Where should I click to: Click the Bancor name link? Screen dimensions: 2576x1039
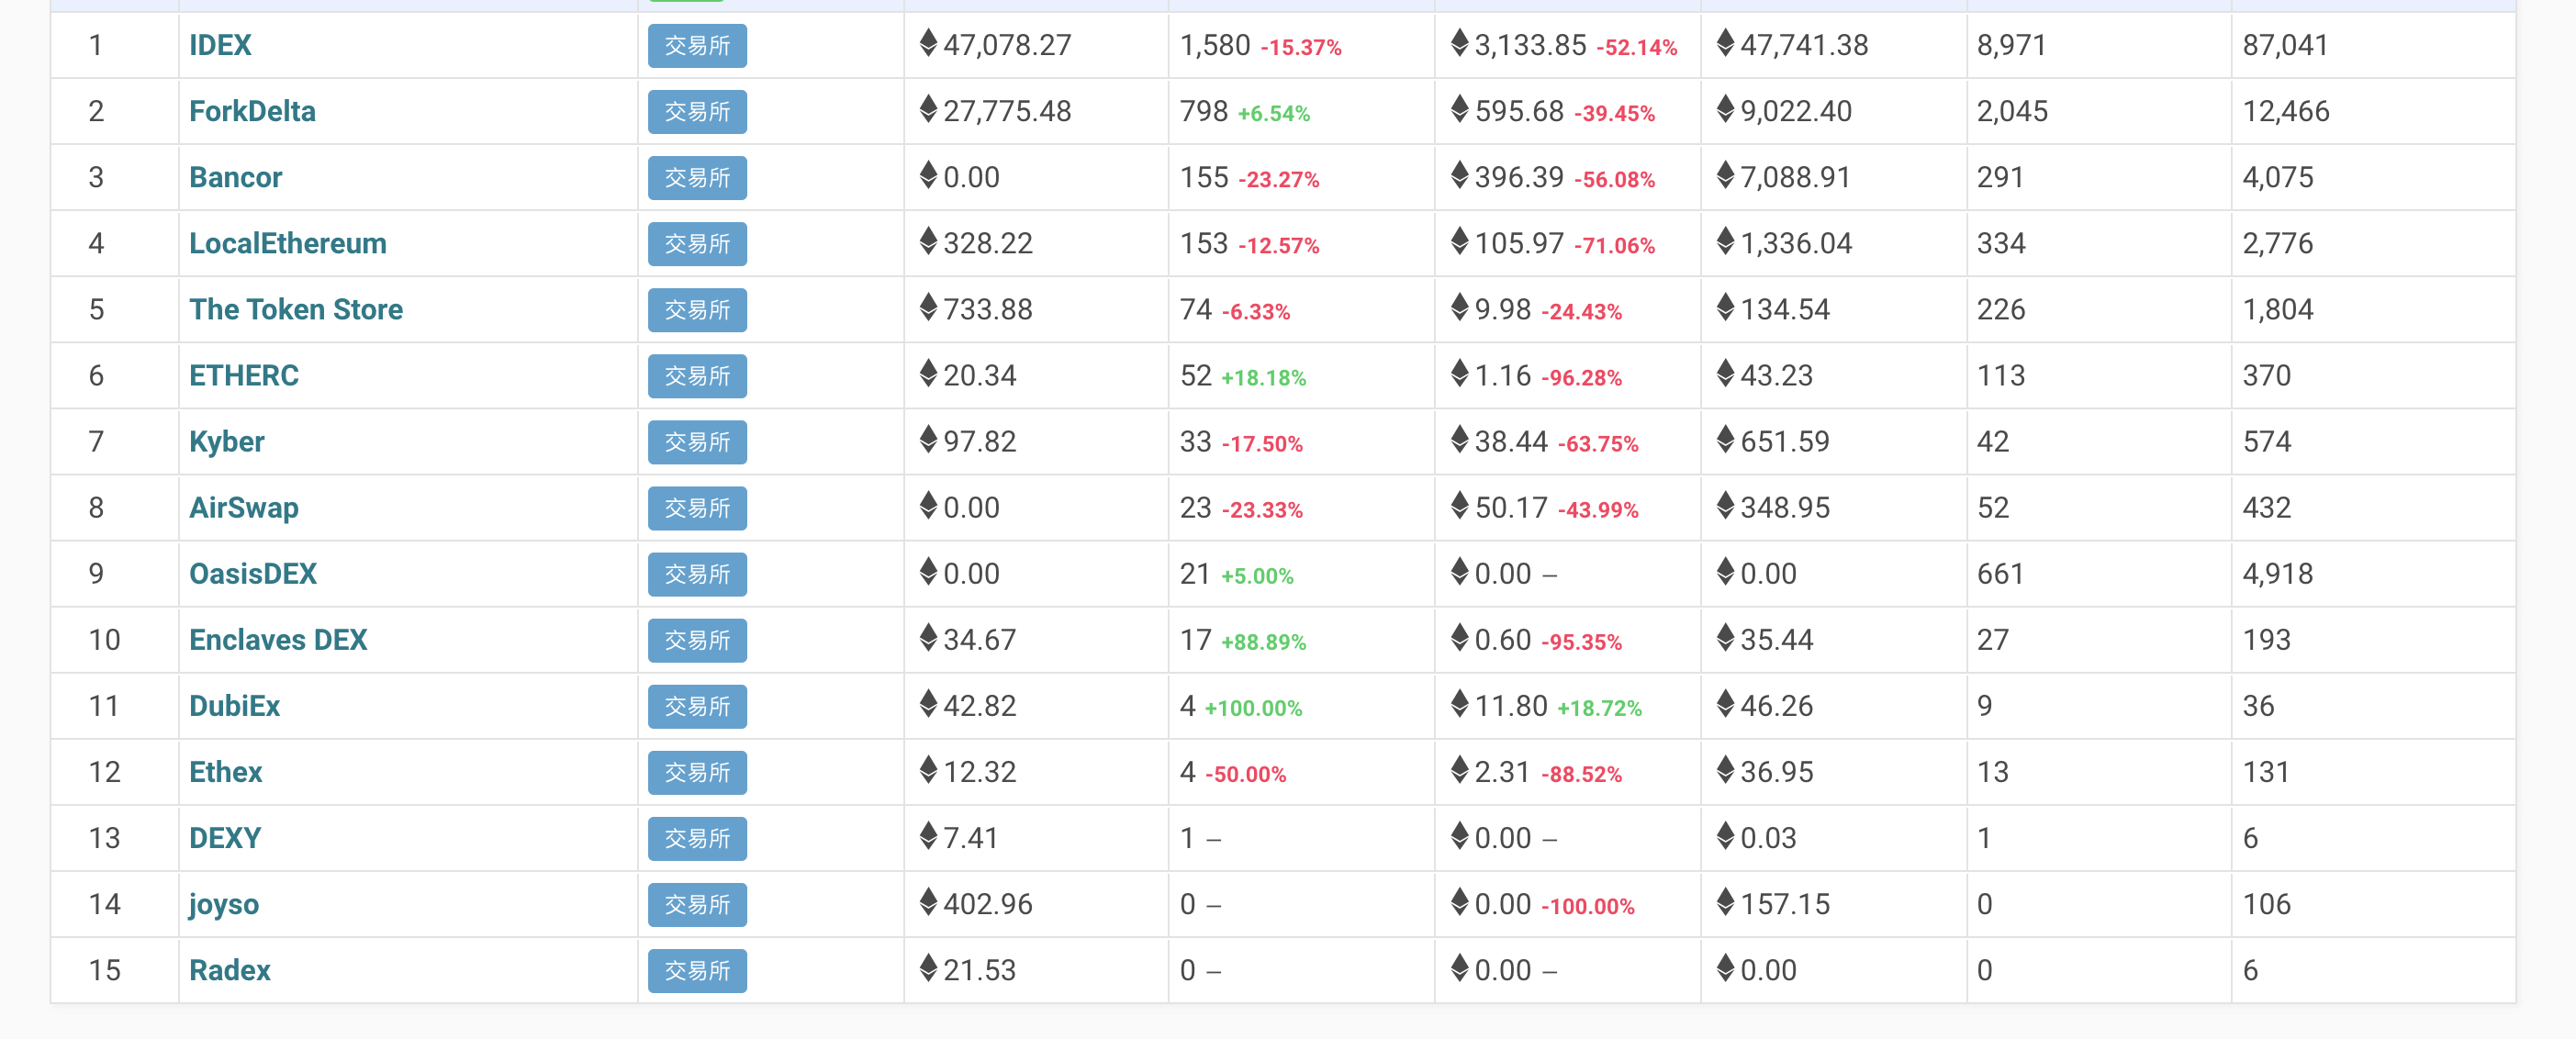(x=235, y=177)
